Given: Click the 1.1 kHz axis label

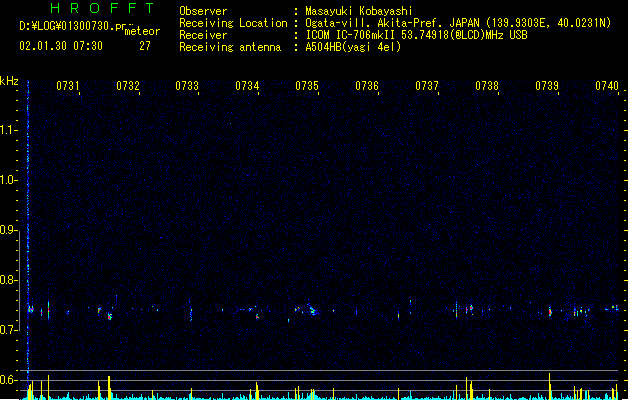Looking at the screenshot, I should (8, 130).
